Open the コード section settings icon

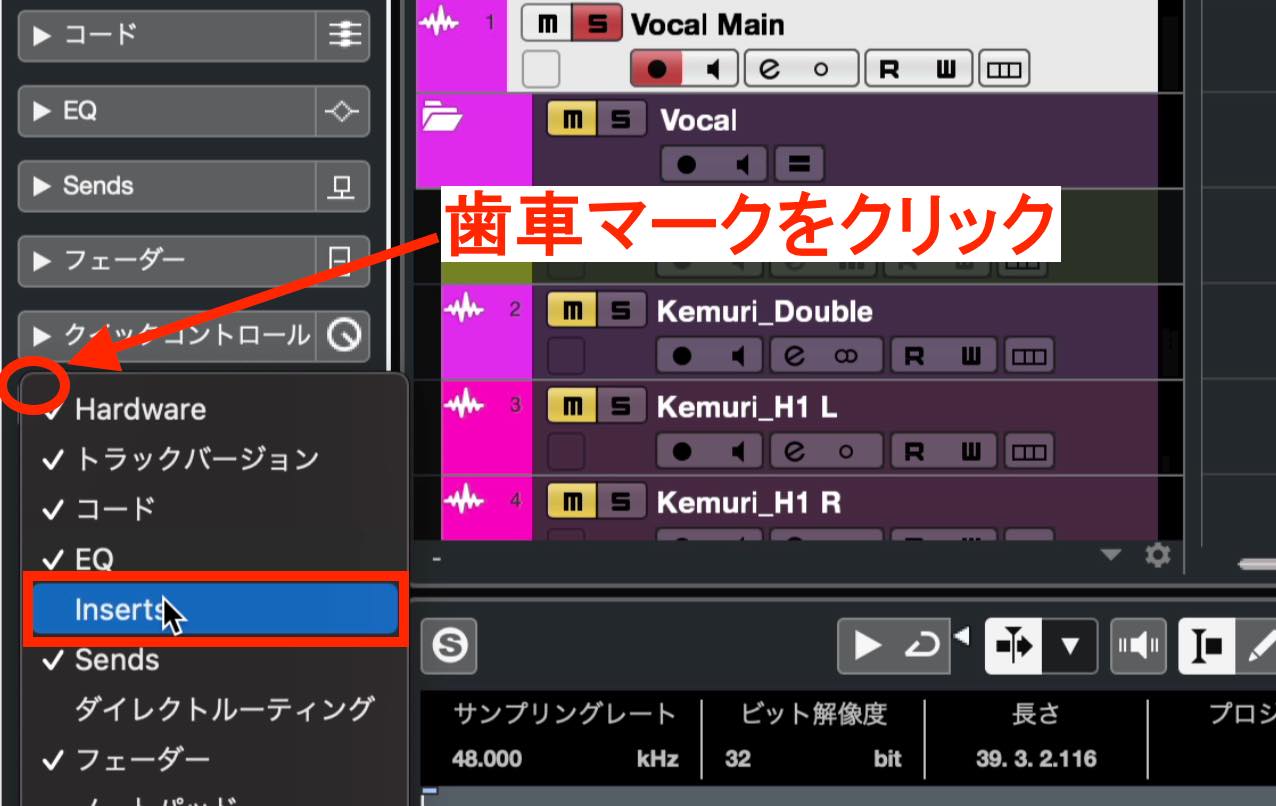(343, 35)
